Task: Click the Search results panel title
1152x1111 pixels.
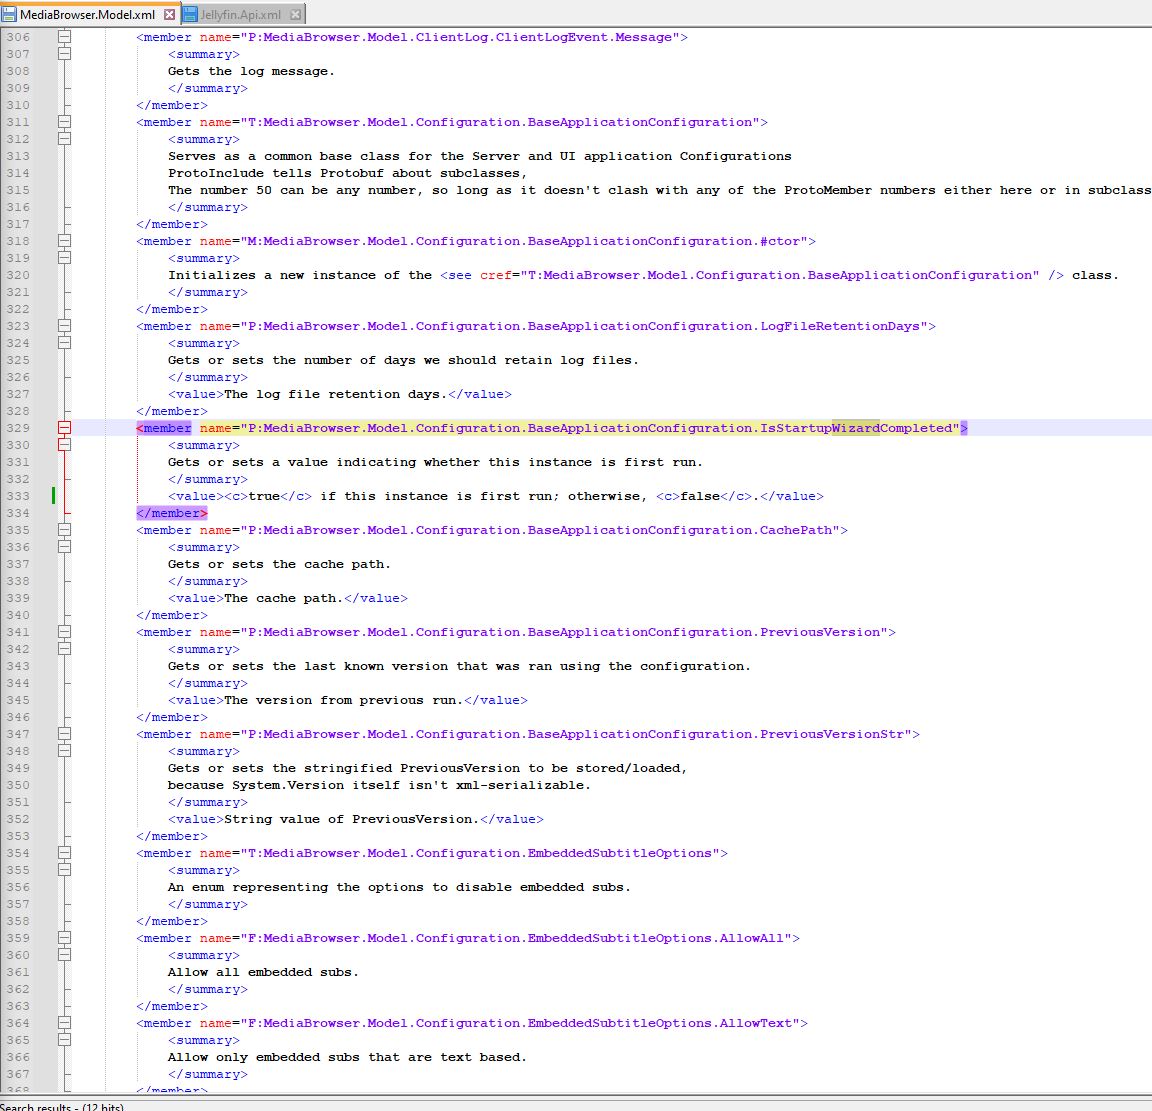Action: coord(62,1106)
